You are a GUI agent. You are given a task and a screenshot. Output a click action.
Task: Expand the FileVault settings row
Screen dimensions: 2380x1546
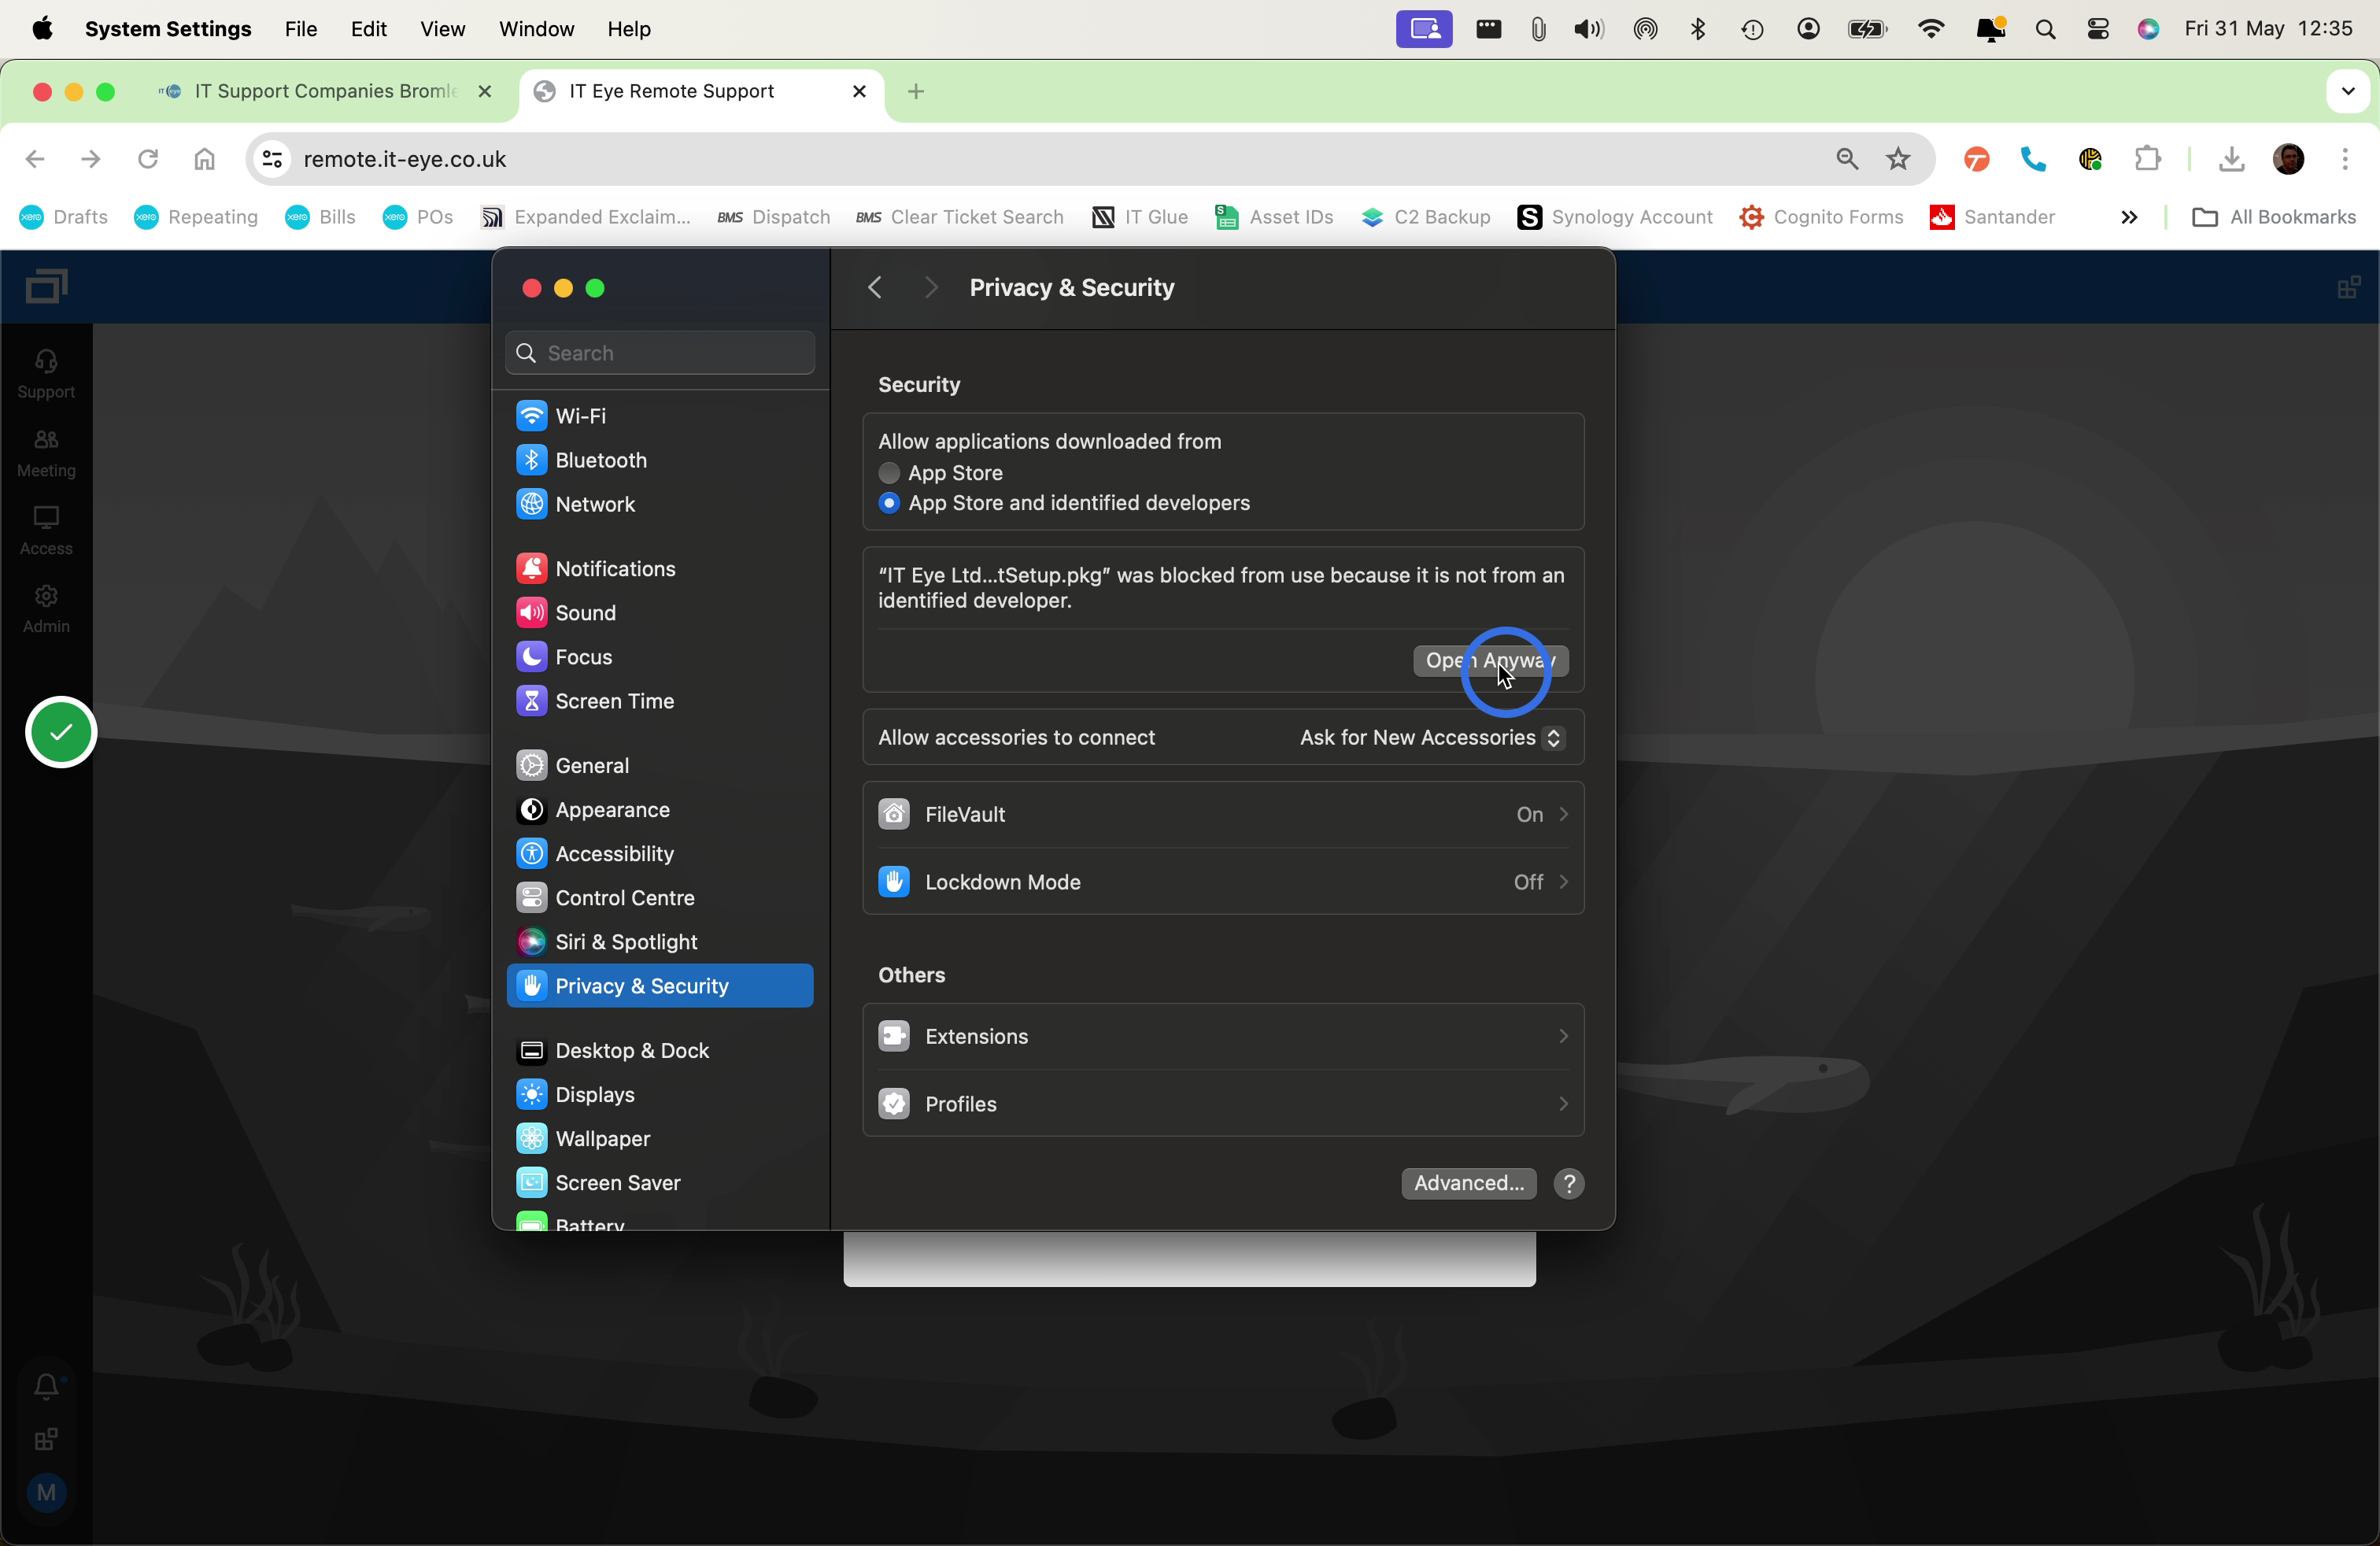coord(1222,814)
